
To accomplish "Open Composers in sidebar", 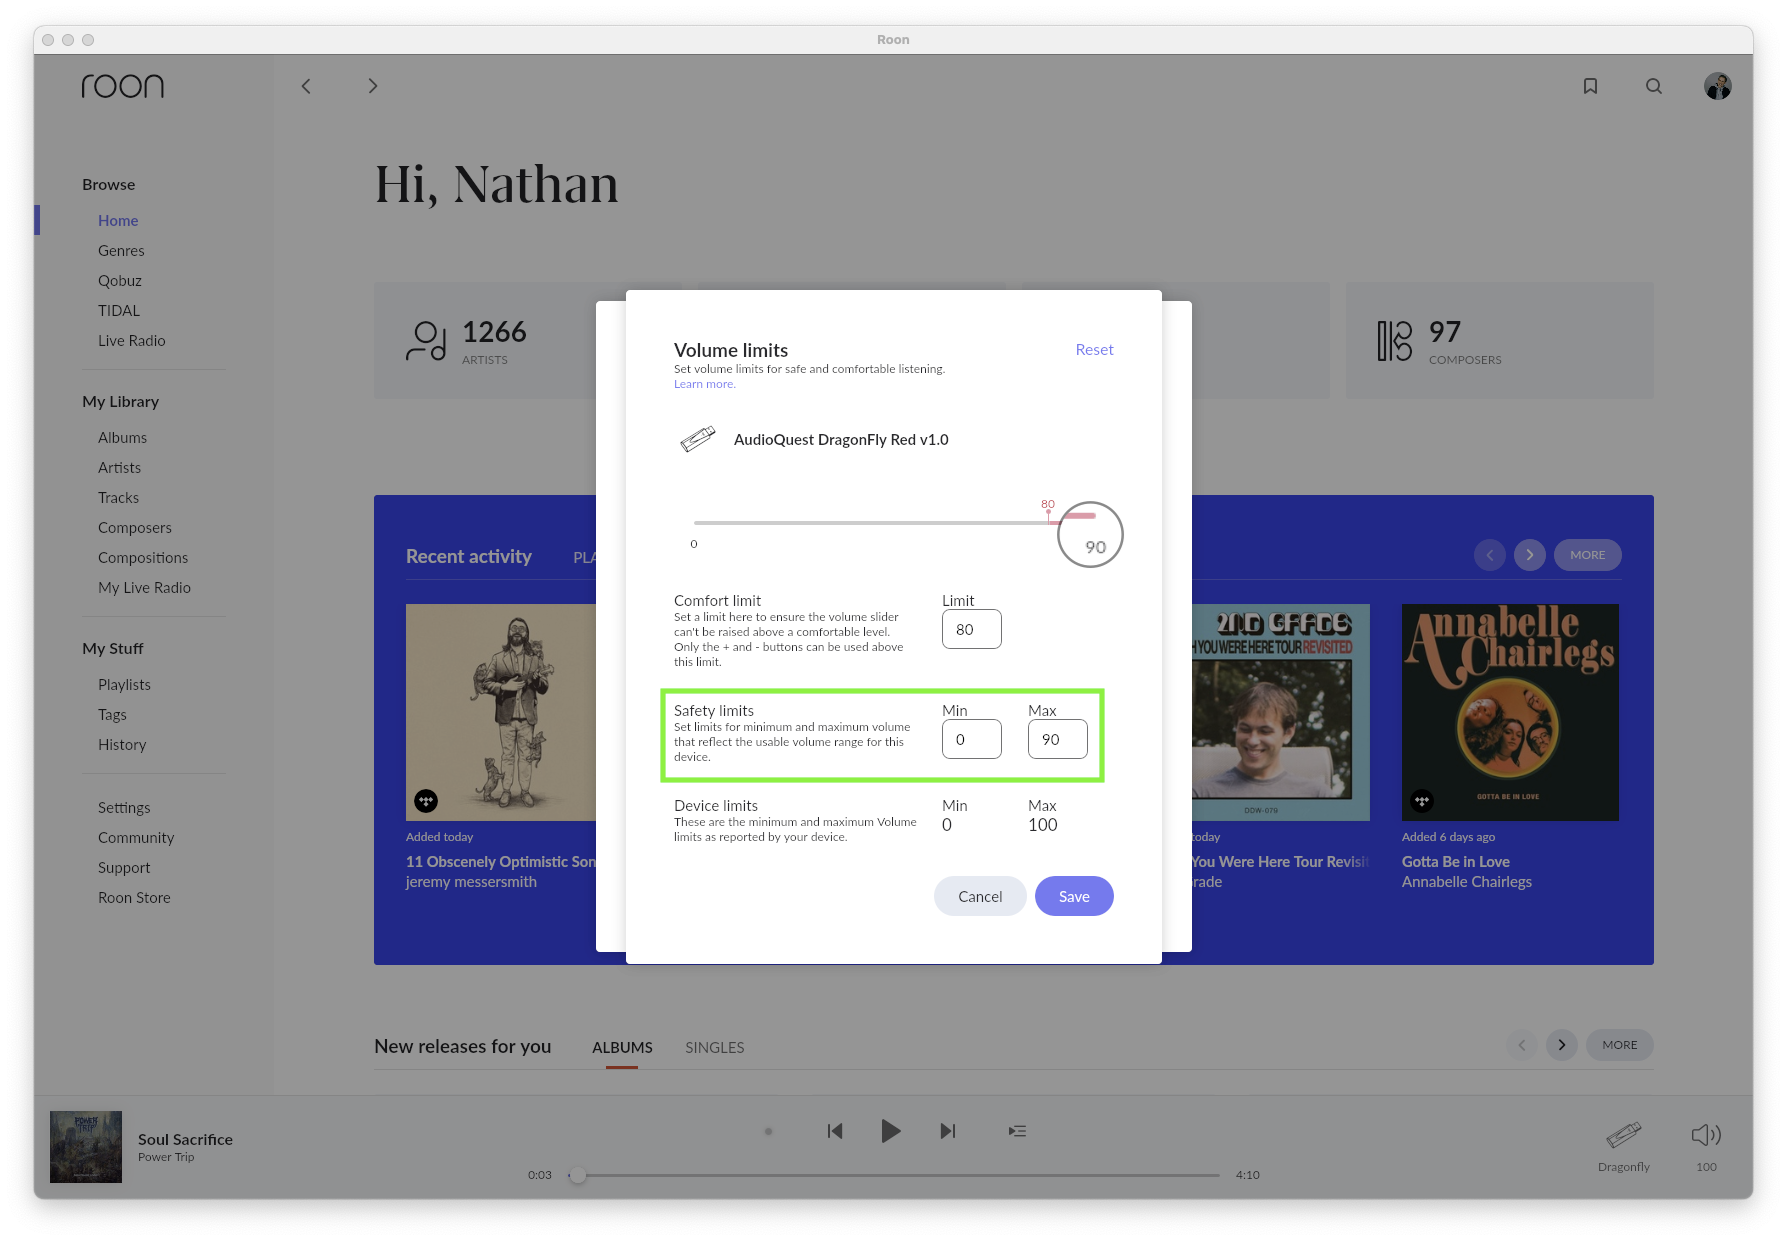I will pyautogui.click(x=135, y=528).
